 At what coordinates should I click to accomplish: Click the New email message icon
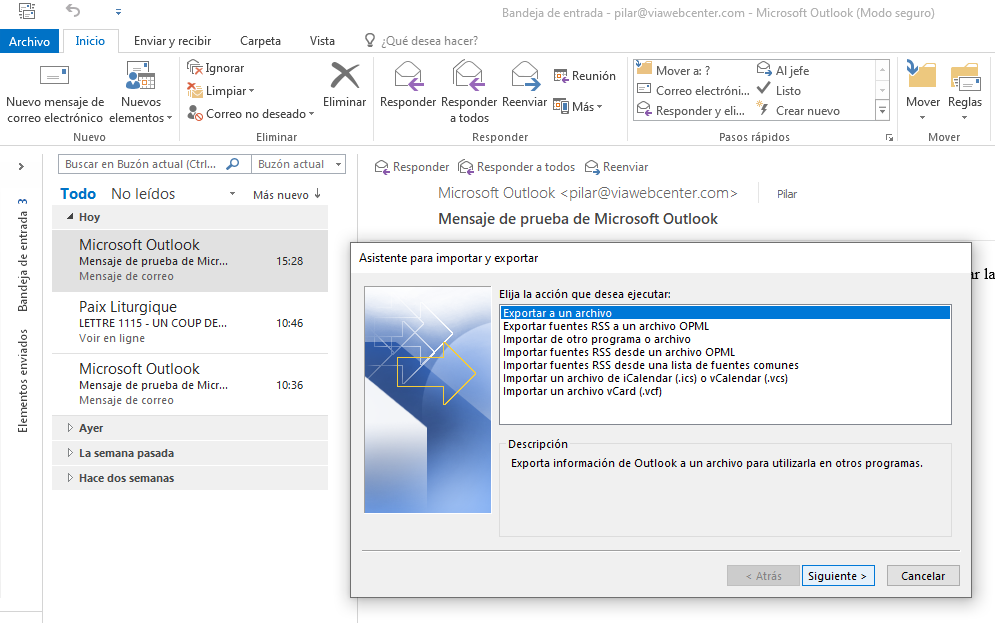pos(54,75)
